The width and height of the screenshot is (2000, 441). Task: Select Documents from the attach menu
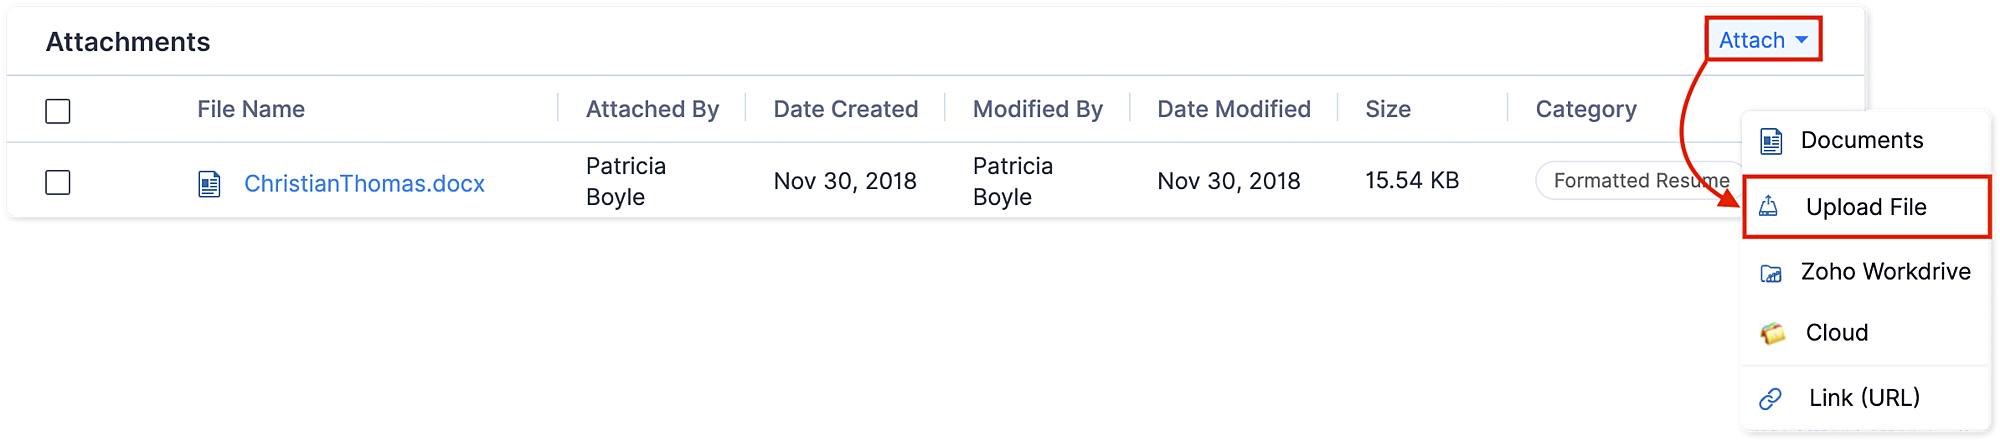click(1861, 140)
